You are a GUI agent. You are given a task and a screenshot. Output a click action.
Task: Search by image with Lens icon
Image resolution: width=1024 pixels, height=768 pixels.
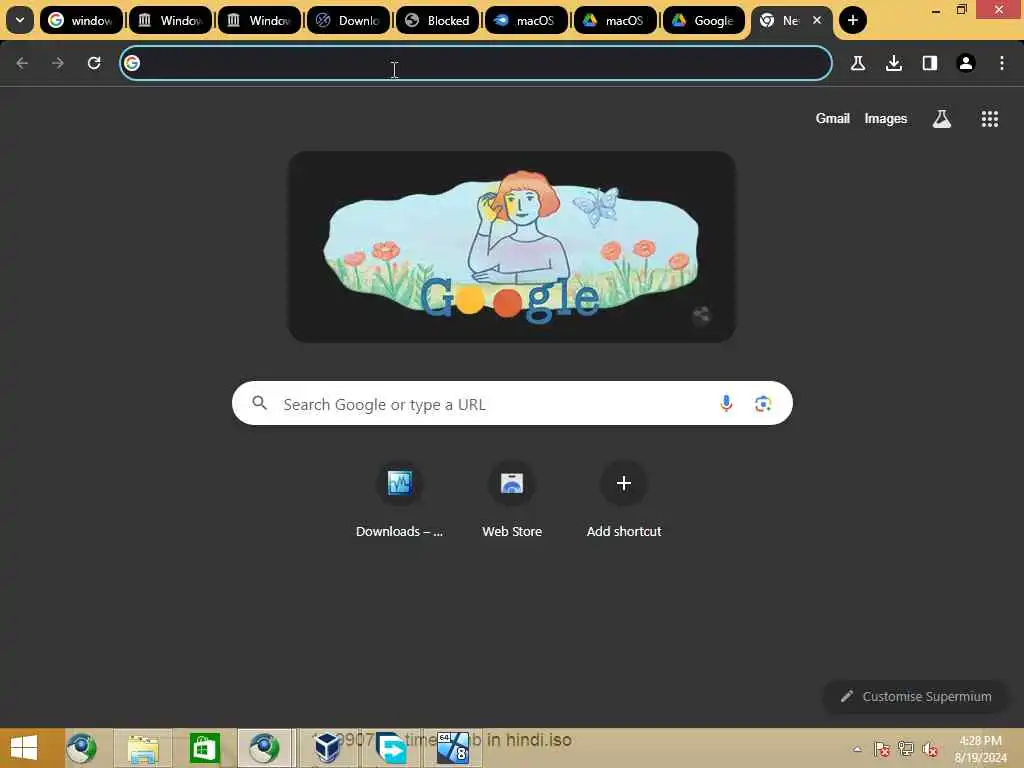point(763,404)
